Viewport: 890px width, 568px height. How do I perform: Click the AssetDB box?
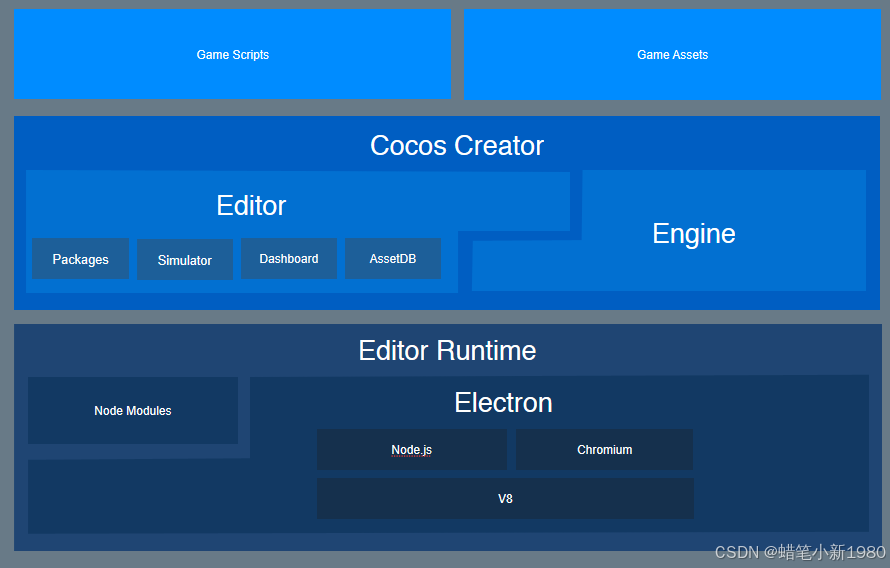[393, 258]
